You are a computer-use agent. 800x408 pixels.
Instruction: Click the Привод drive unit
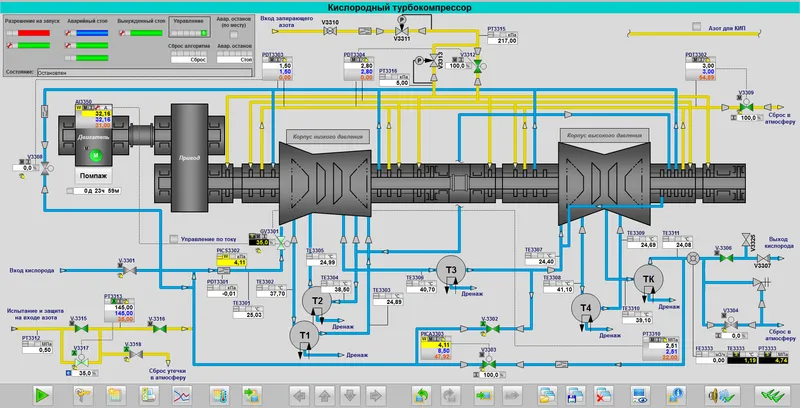click(189, 158)
